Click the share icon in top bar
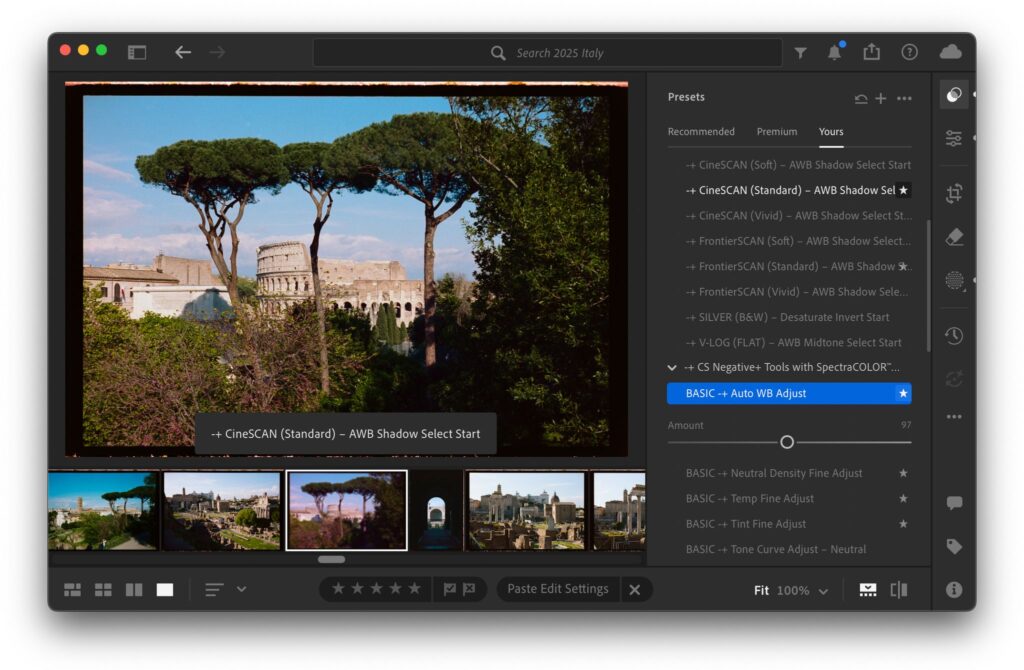Viewport: 1024px width, 670px height. pyautogui.click(x=872, y=52)
